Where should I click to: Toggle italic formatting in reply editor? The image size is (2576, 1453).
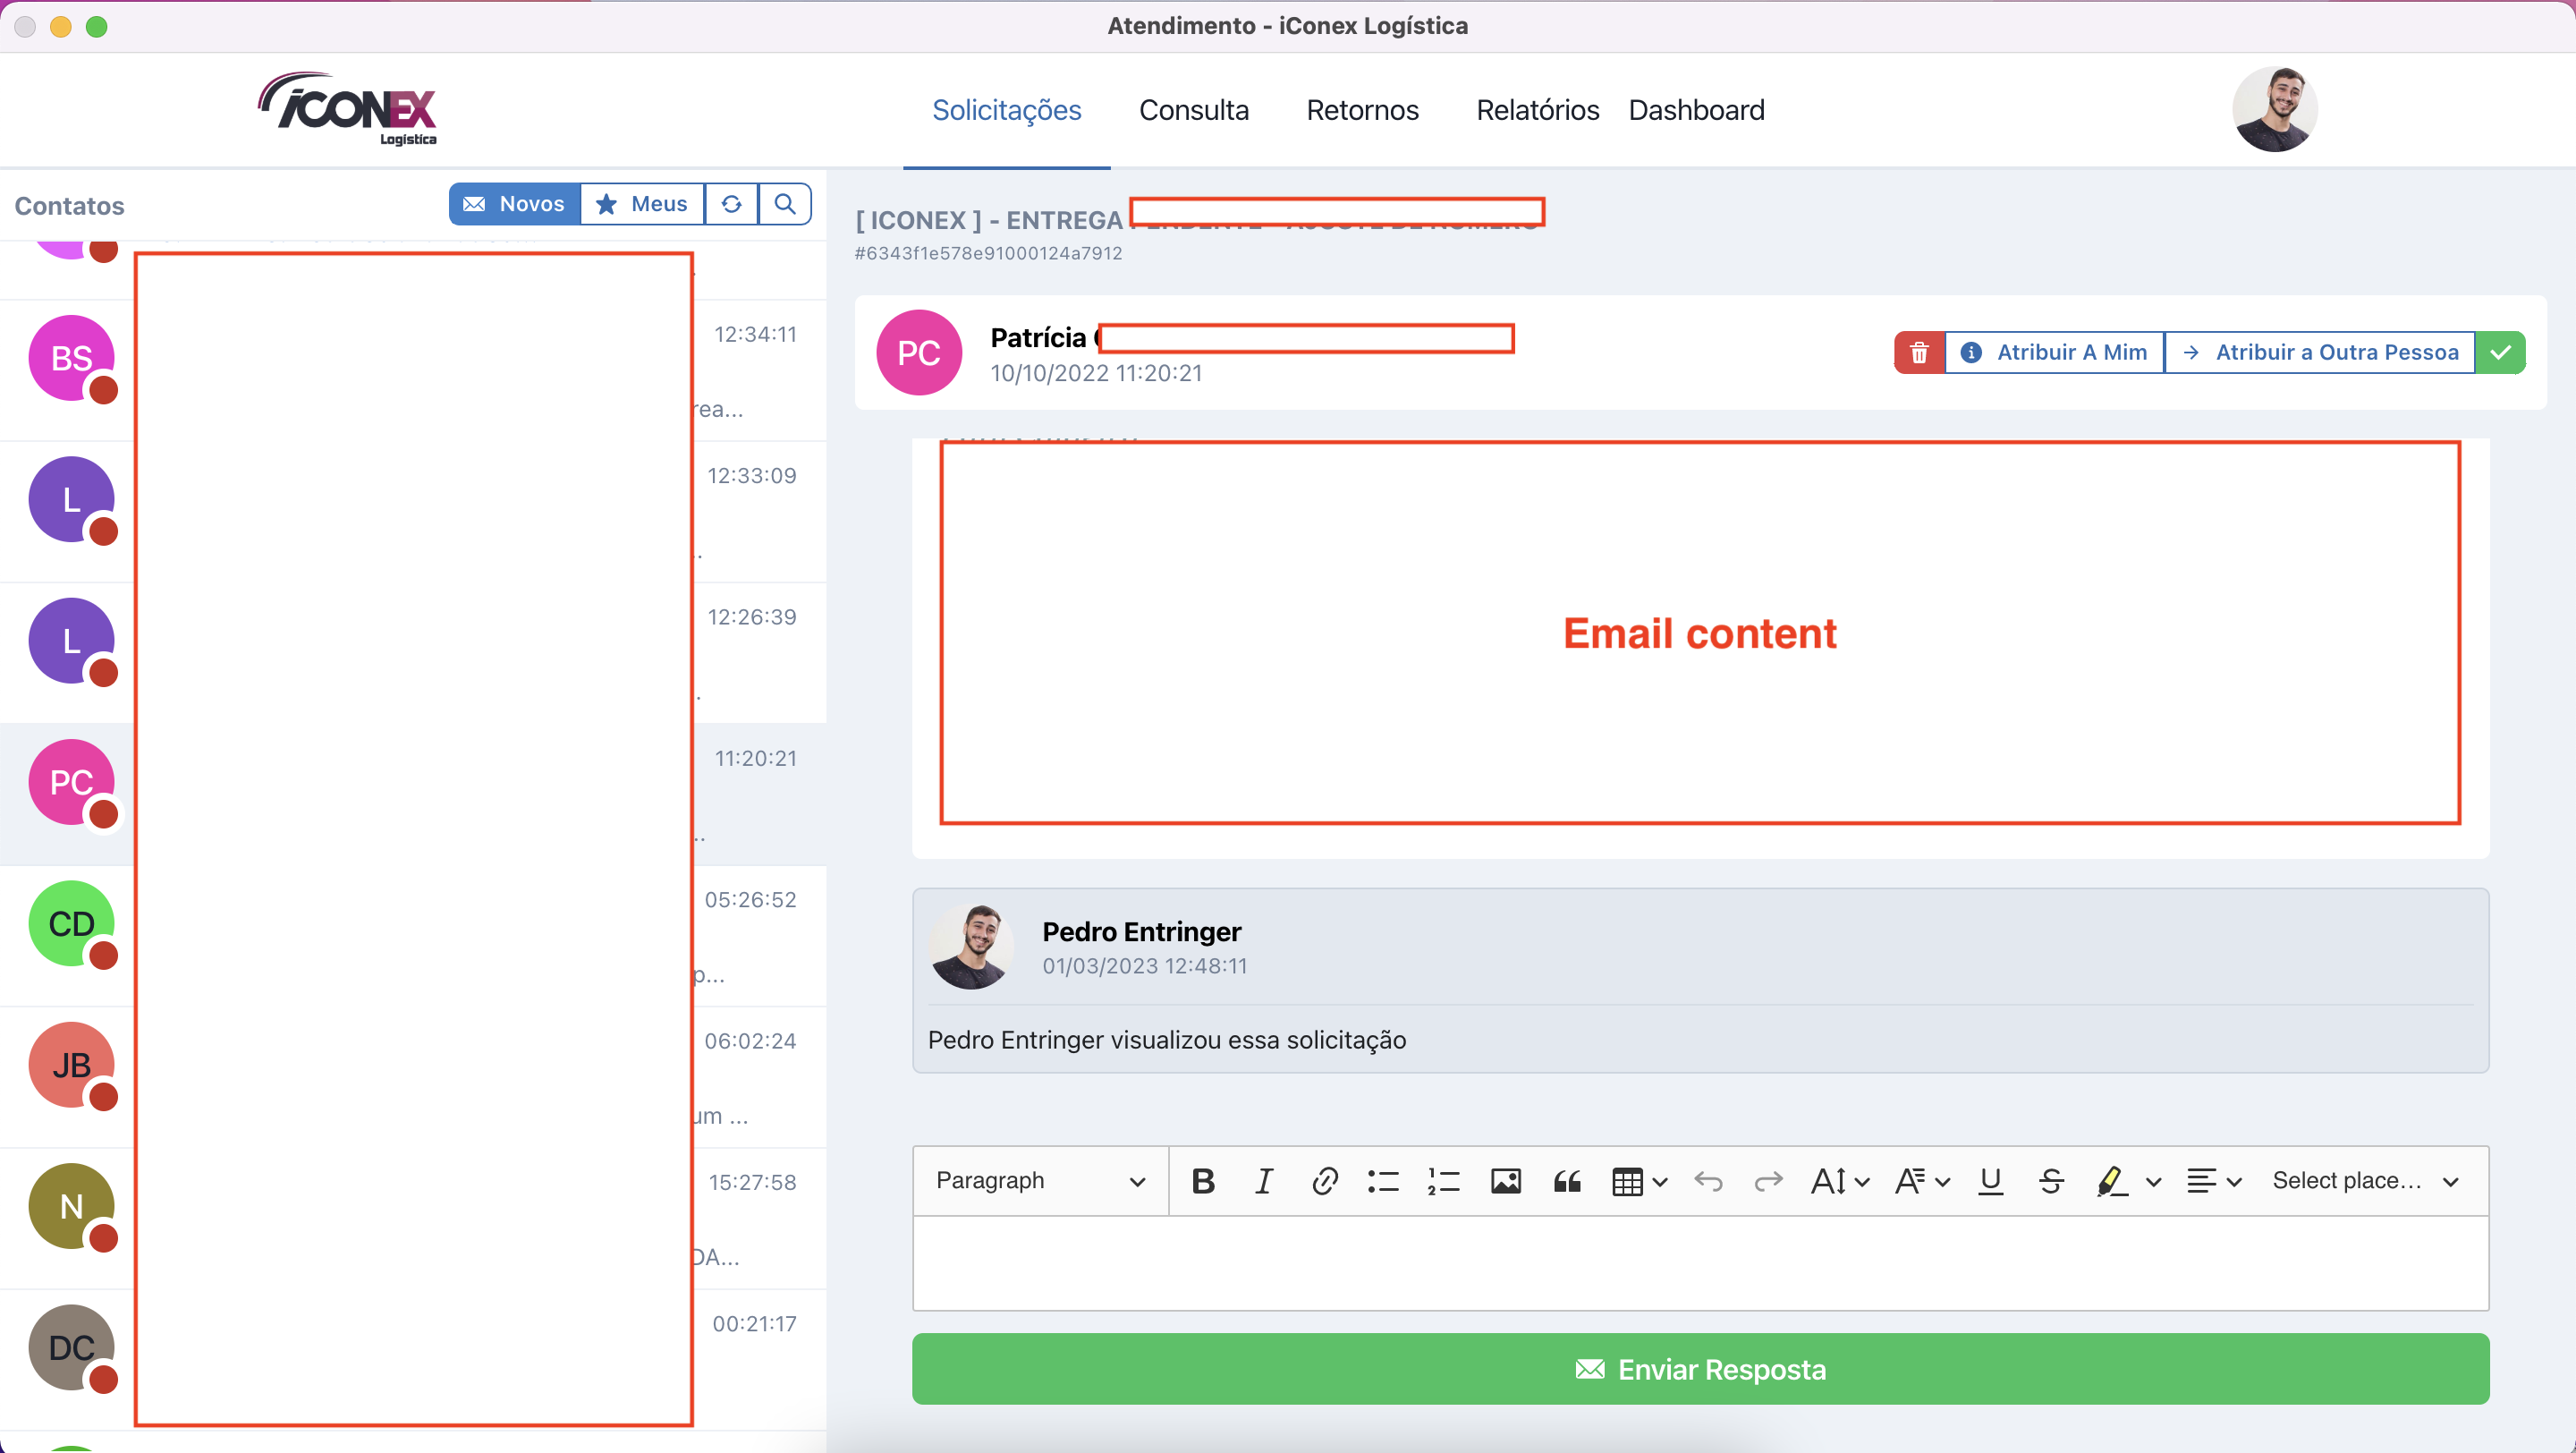[1264, 1181]
